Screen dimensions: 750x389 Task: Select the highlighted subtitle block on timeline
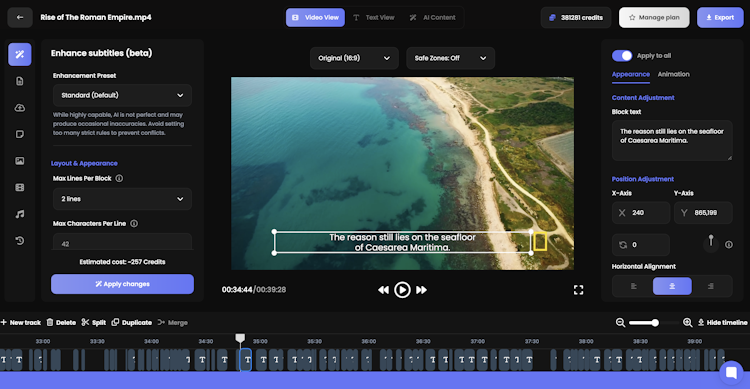245,359
